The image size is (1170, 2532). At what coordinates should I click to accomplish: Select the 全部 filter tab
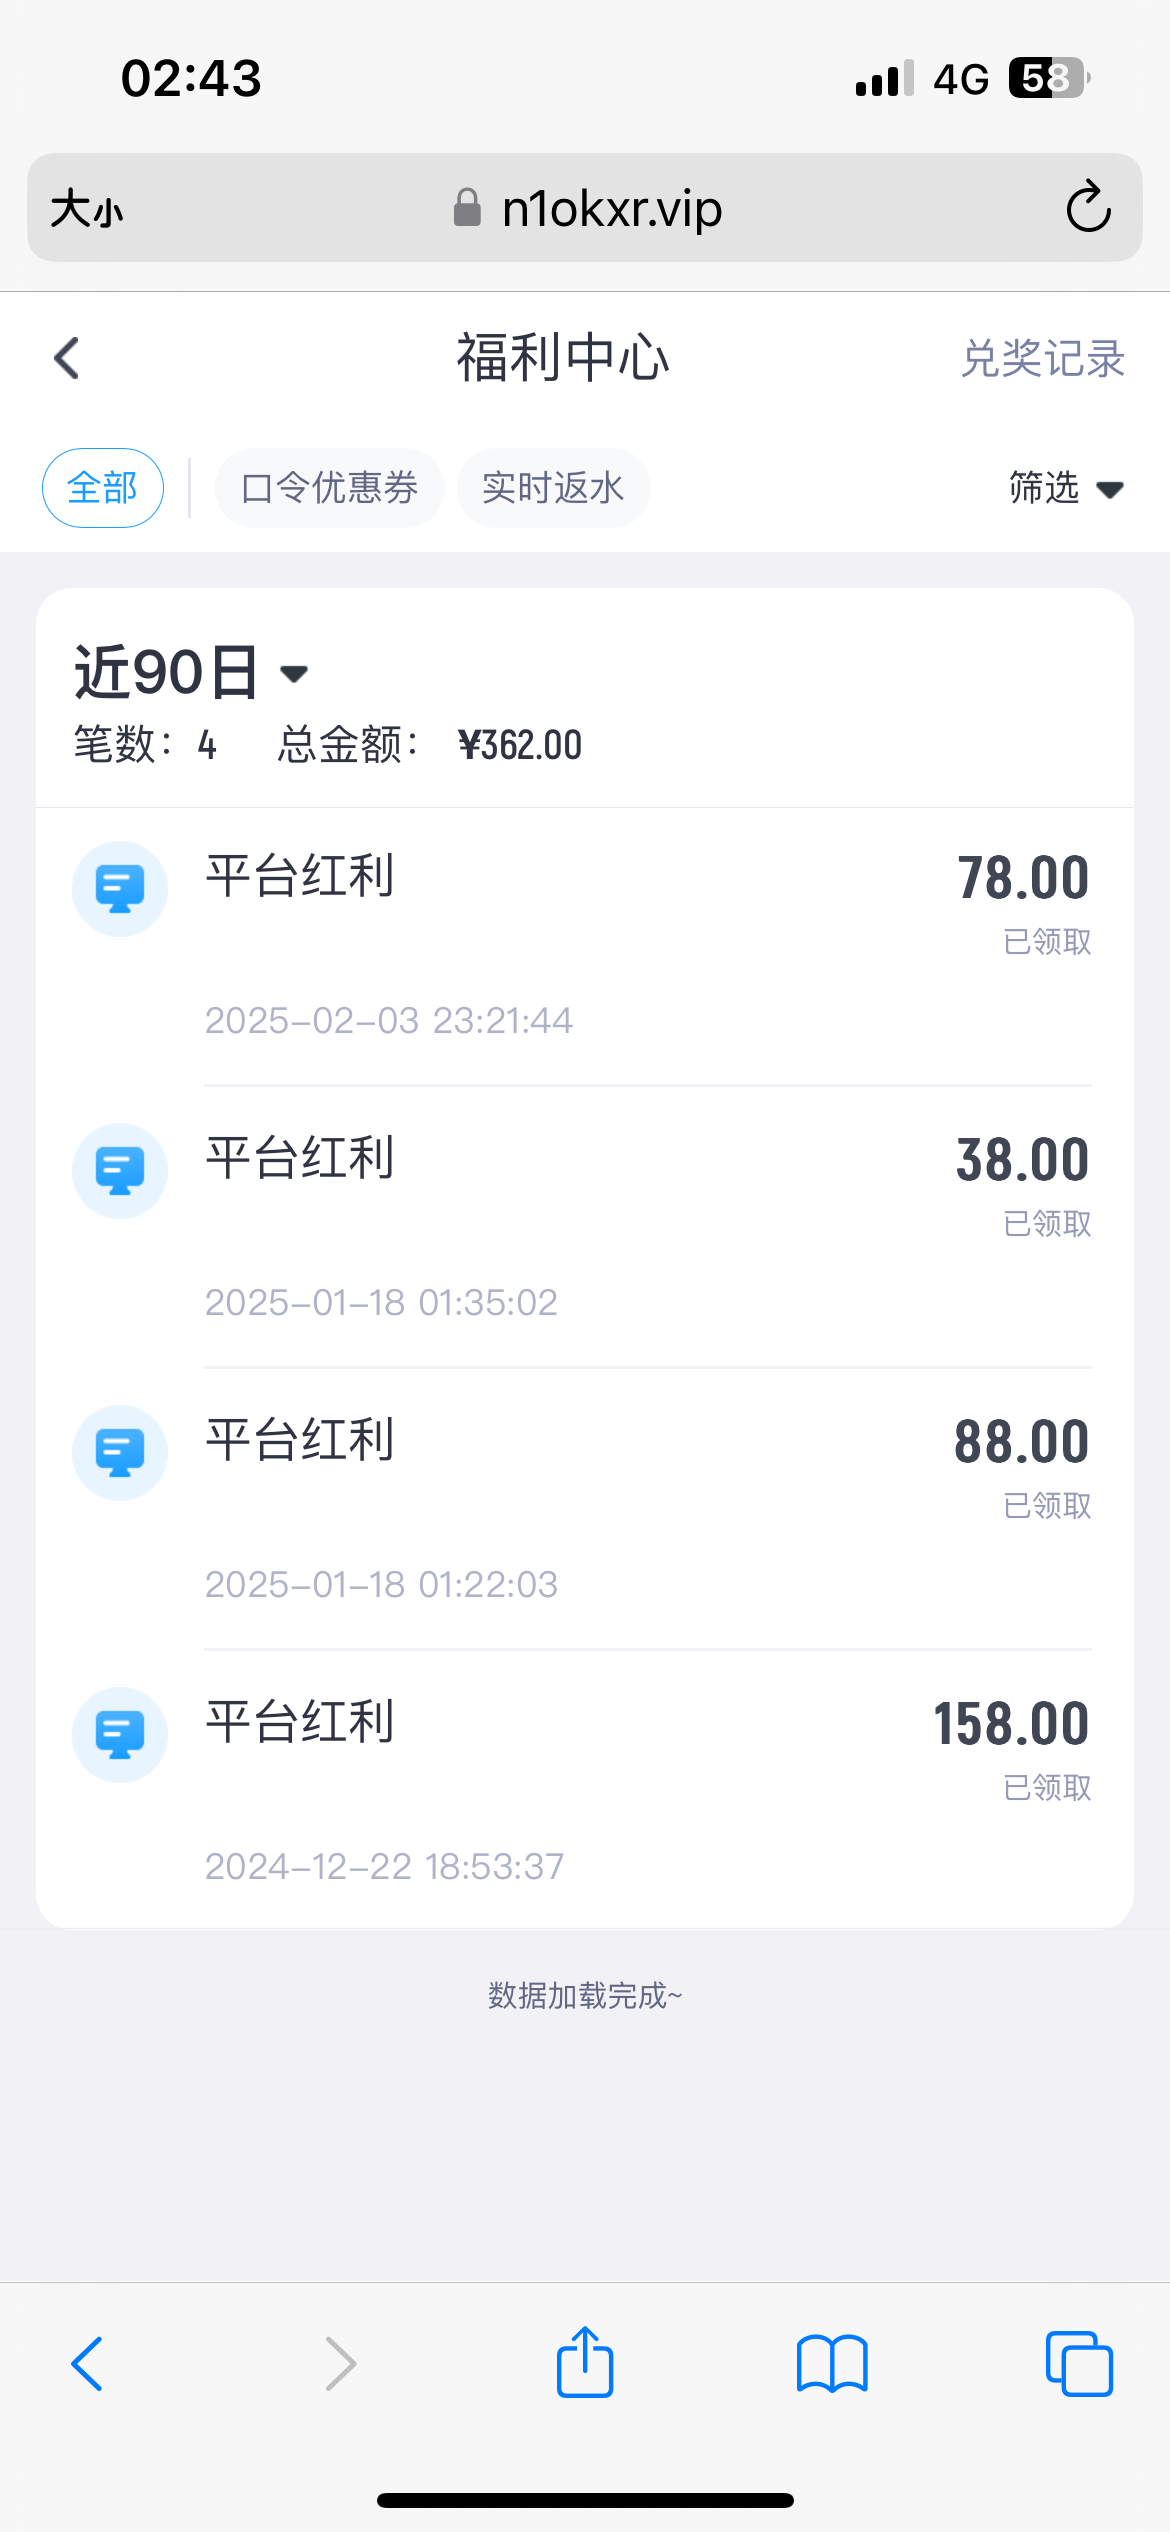102,488
